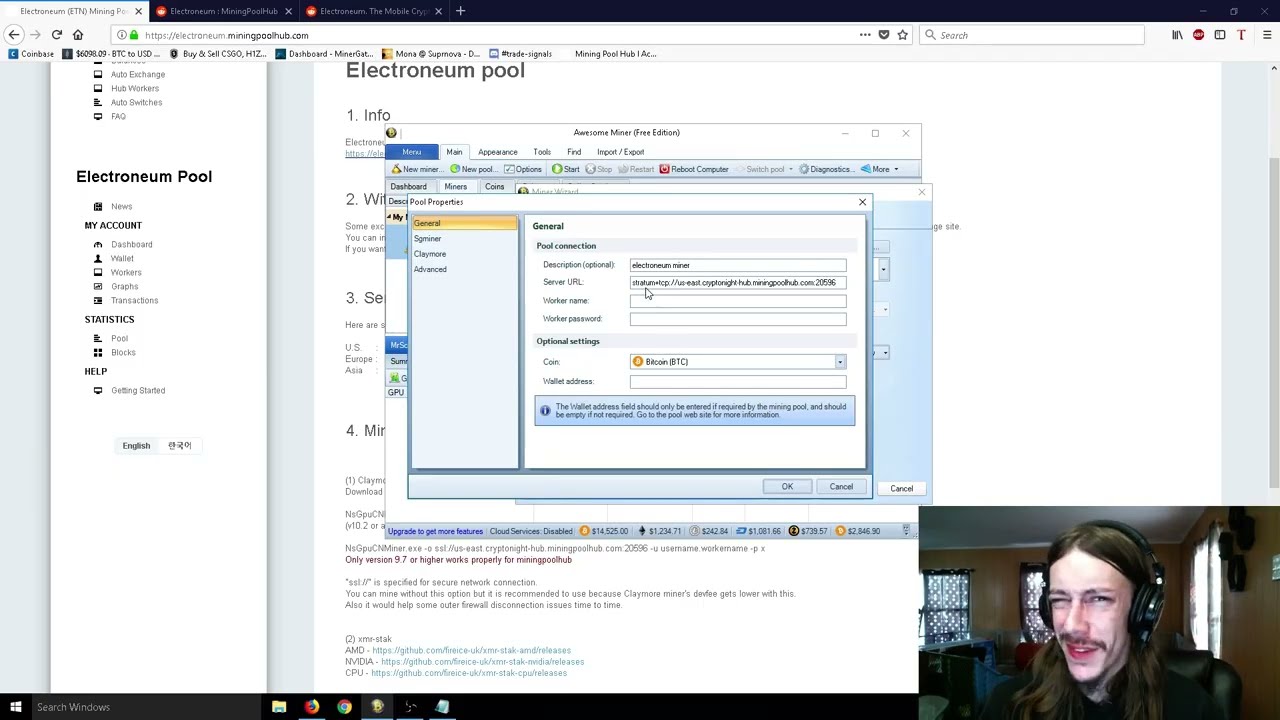The image size is (1280, 720).
Task: Click the Litecoin $242.84 price in status bar
Action: pos(709,531)
